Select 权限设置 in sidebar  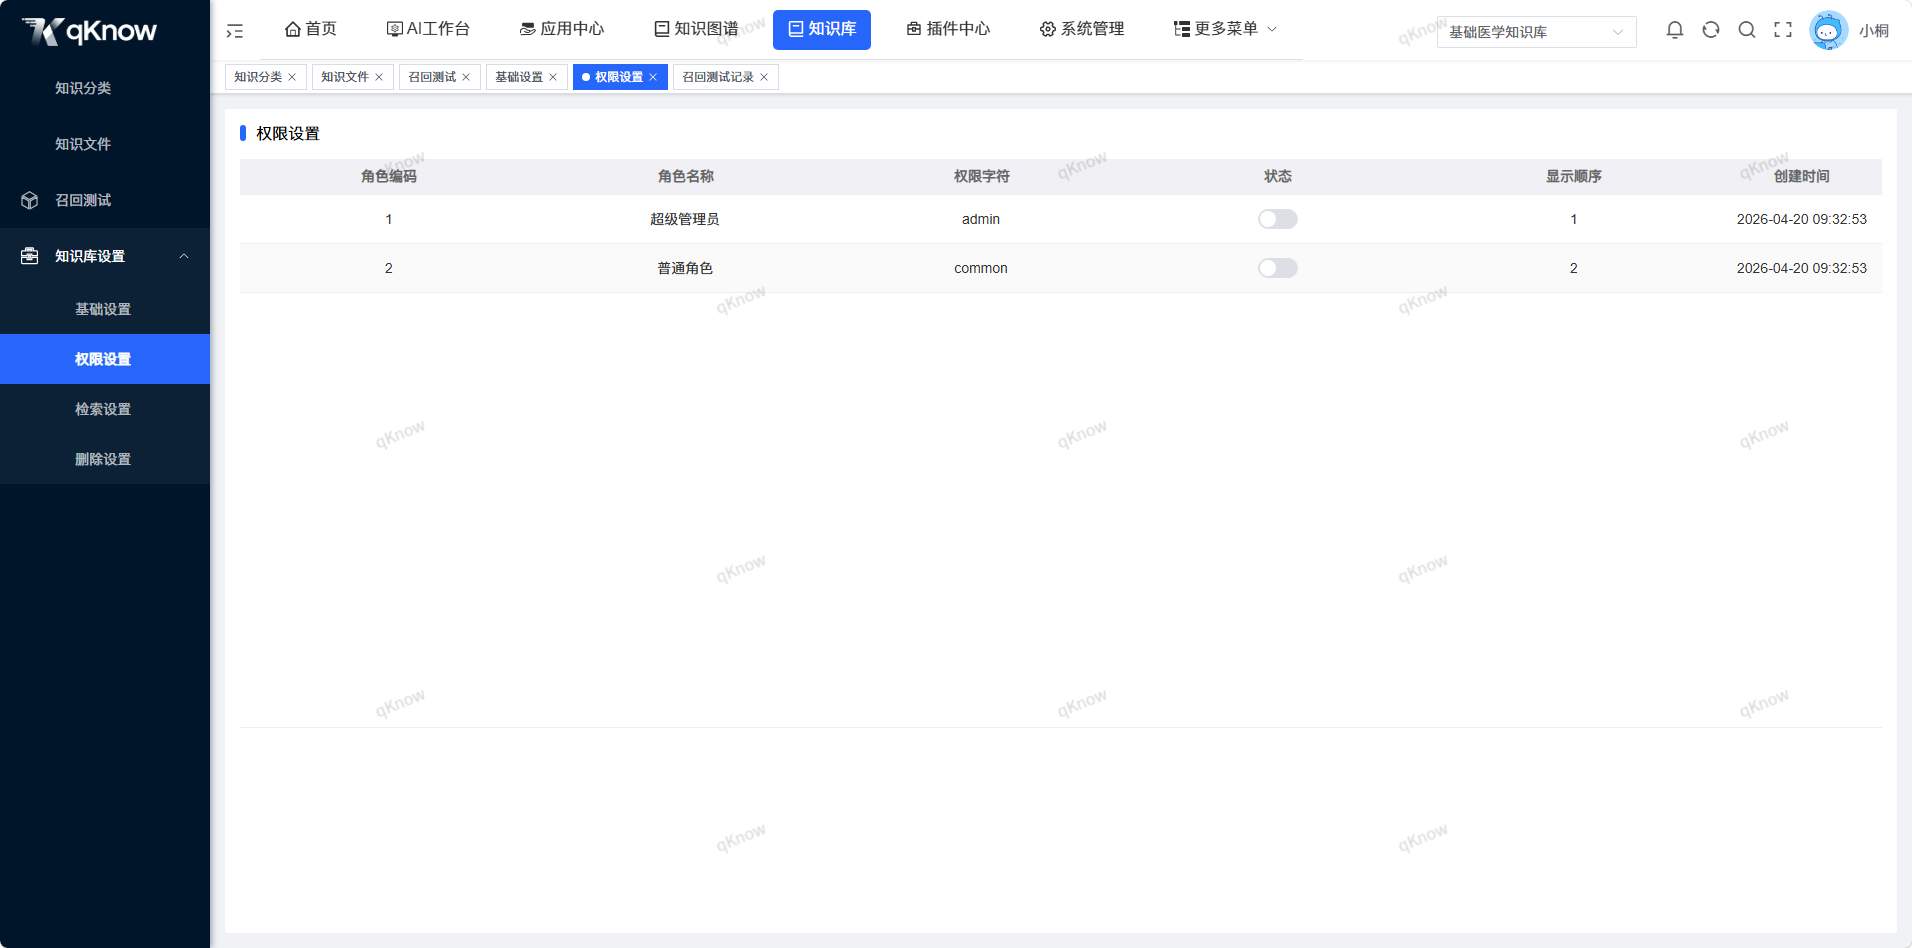105,359
